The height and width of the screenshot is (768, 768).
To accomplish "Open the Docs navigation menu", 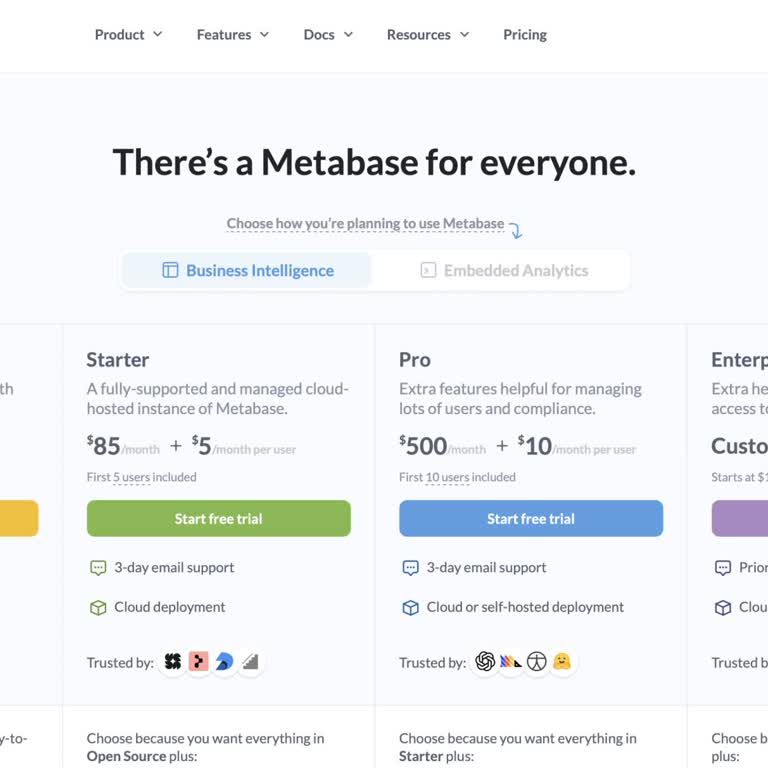I will coord(328,35).
